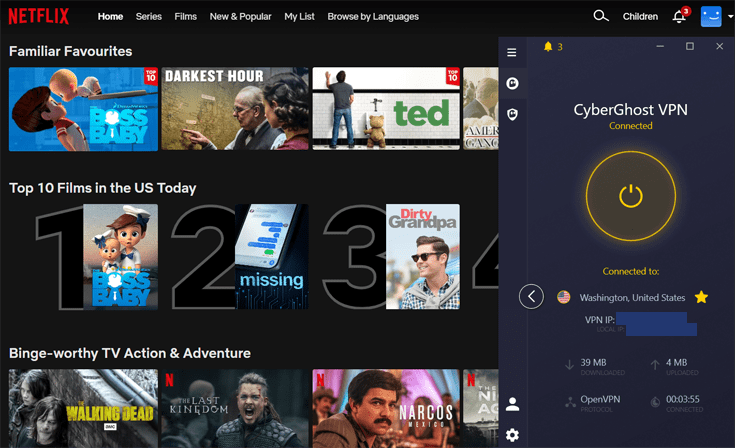Click the download arrow statistic icon
Screen dimensions: 735x448
pyautogui.click(x=569, y=365)
